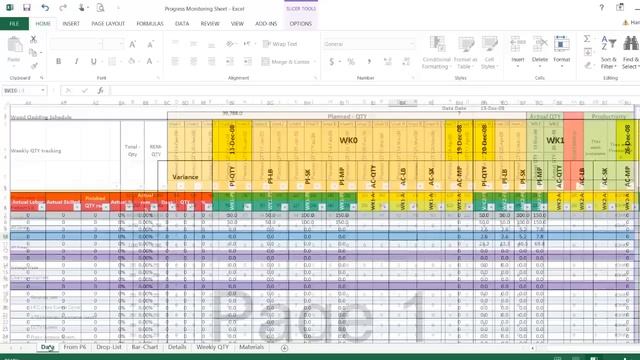
Task: Open the FILE backstage tab
Action: pos(14,24)
